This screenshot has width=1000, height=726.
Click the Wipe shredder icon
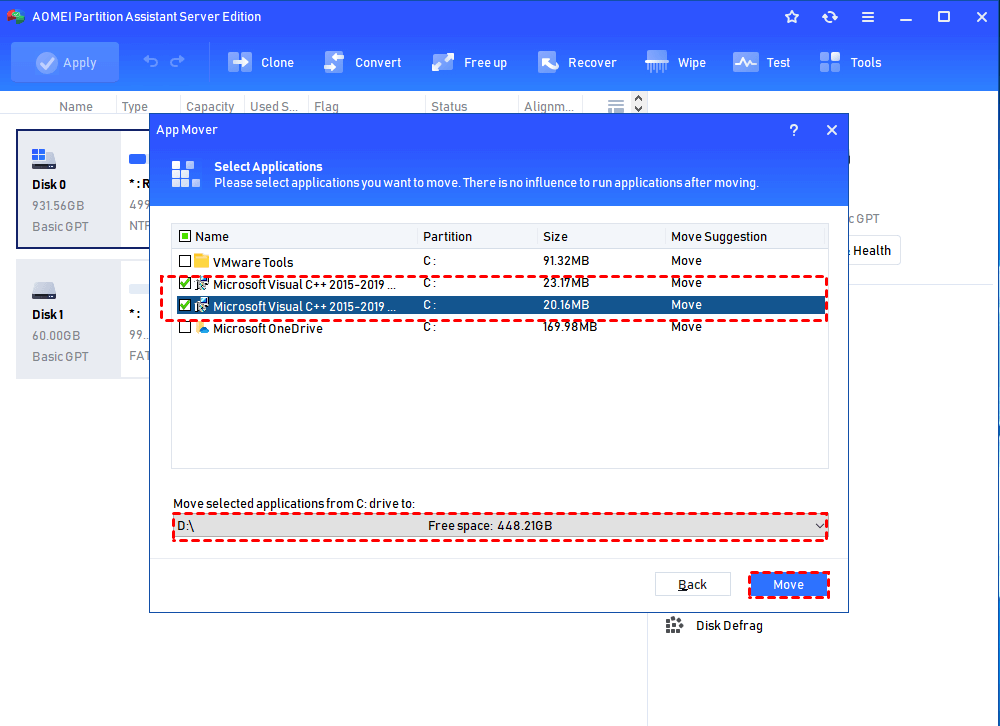point(656,63)
